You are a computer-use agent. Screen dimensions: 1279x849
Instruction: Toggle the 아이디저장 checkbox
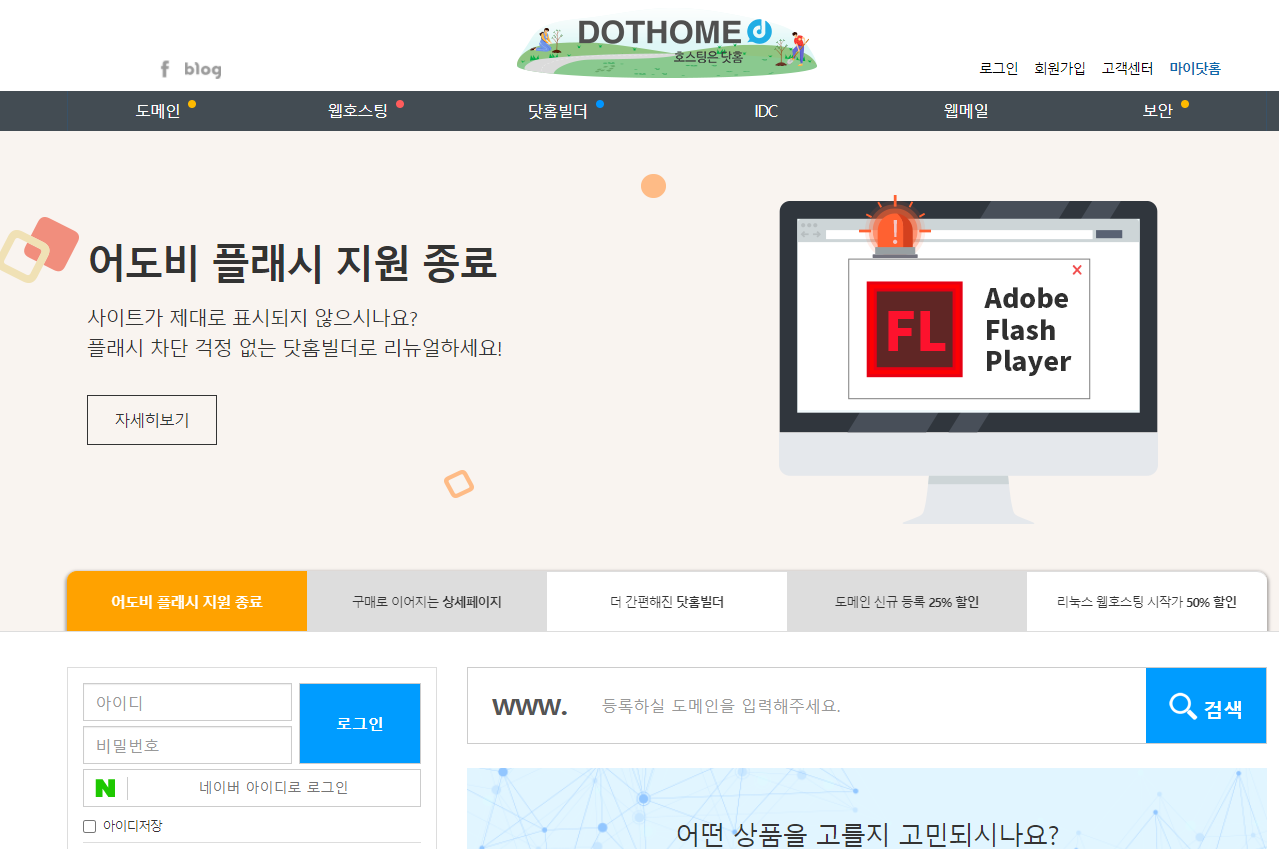[x=89, y=826]
